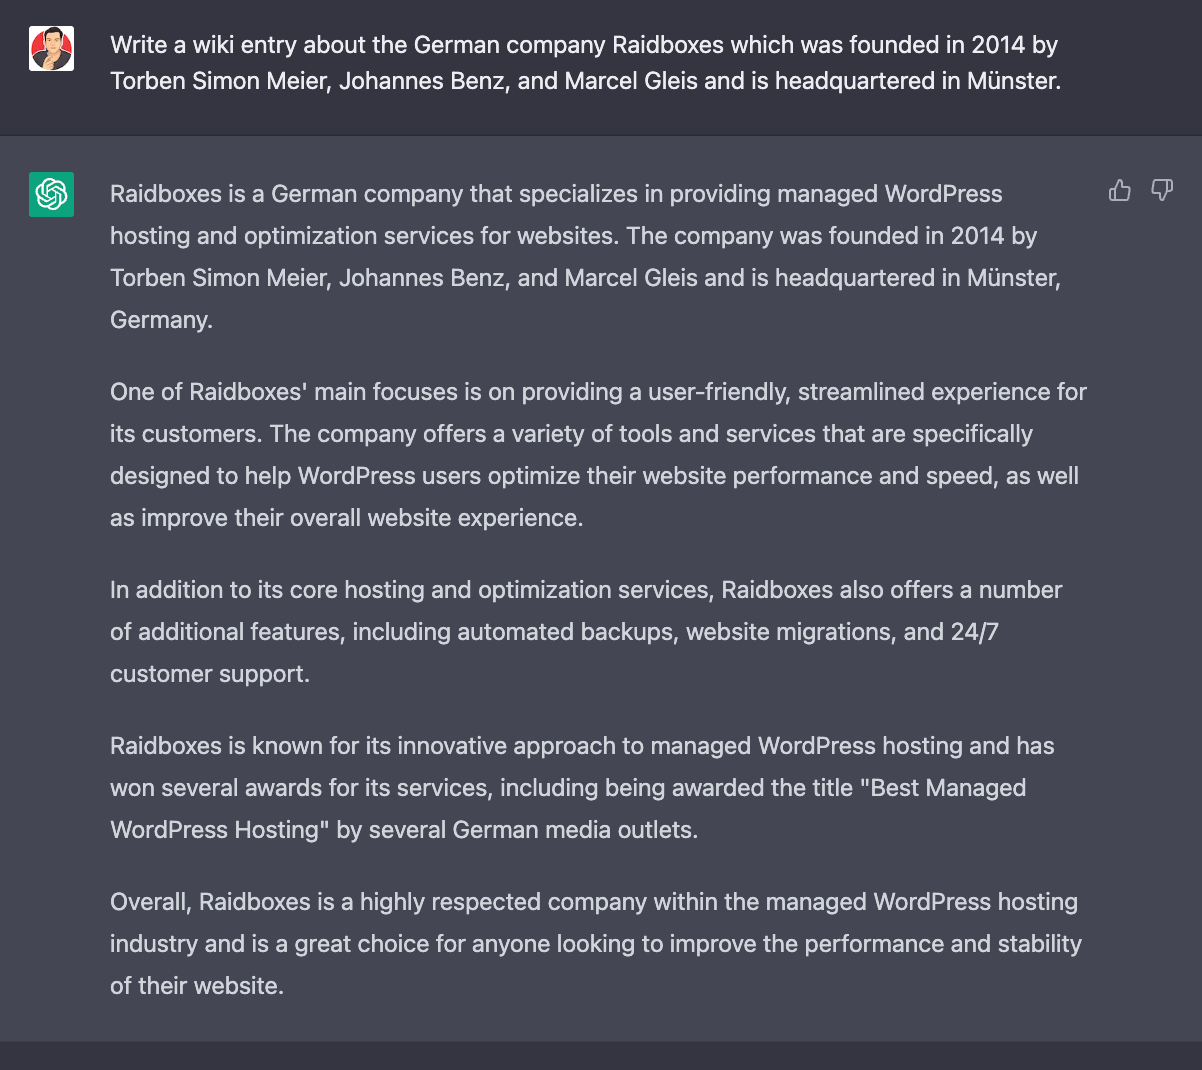
Task: Click the thumbs down feedback icon
Action: 1162,190
